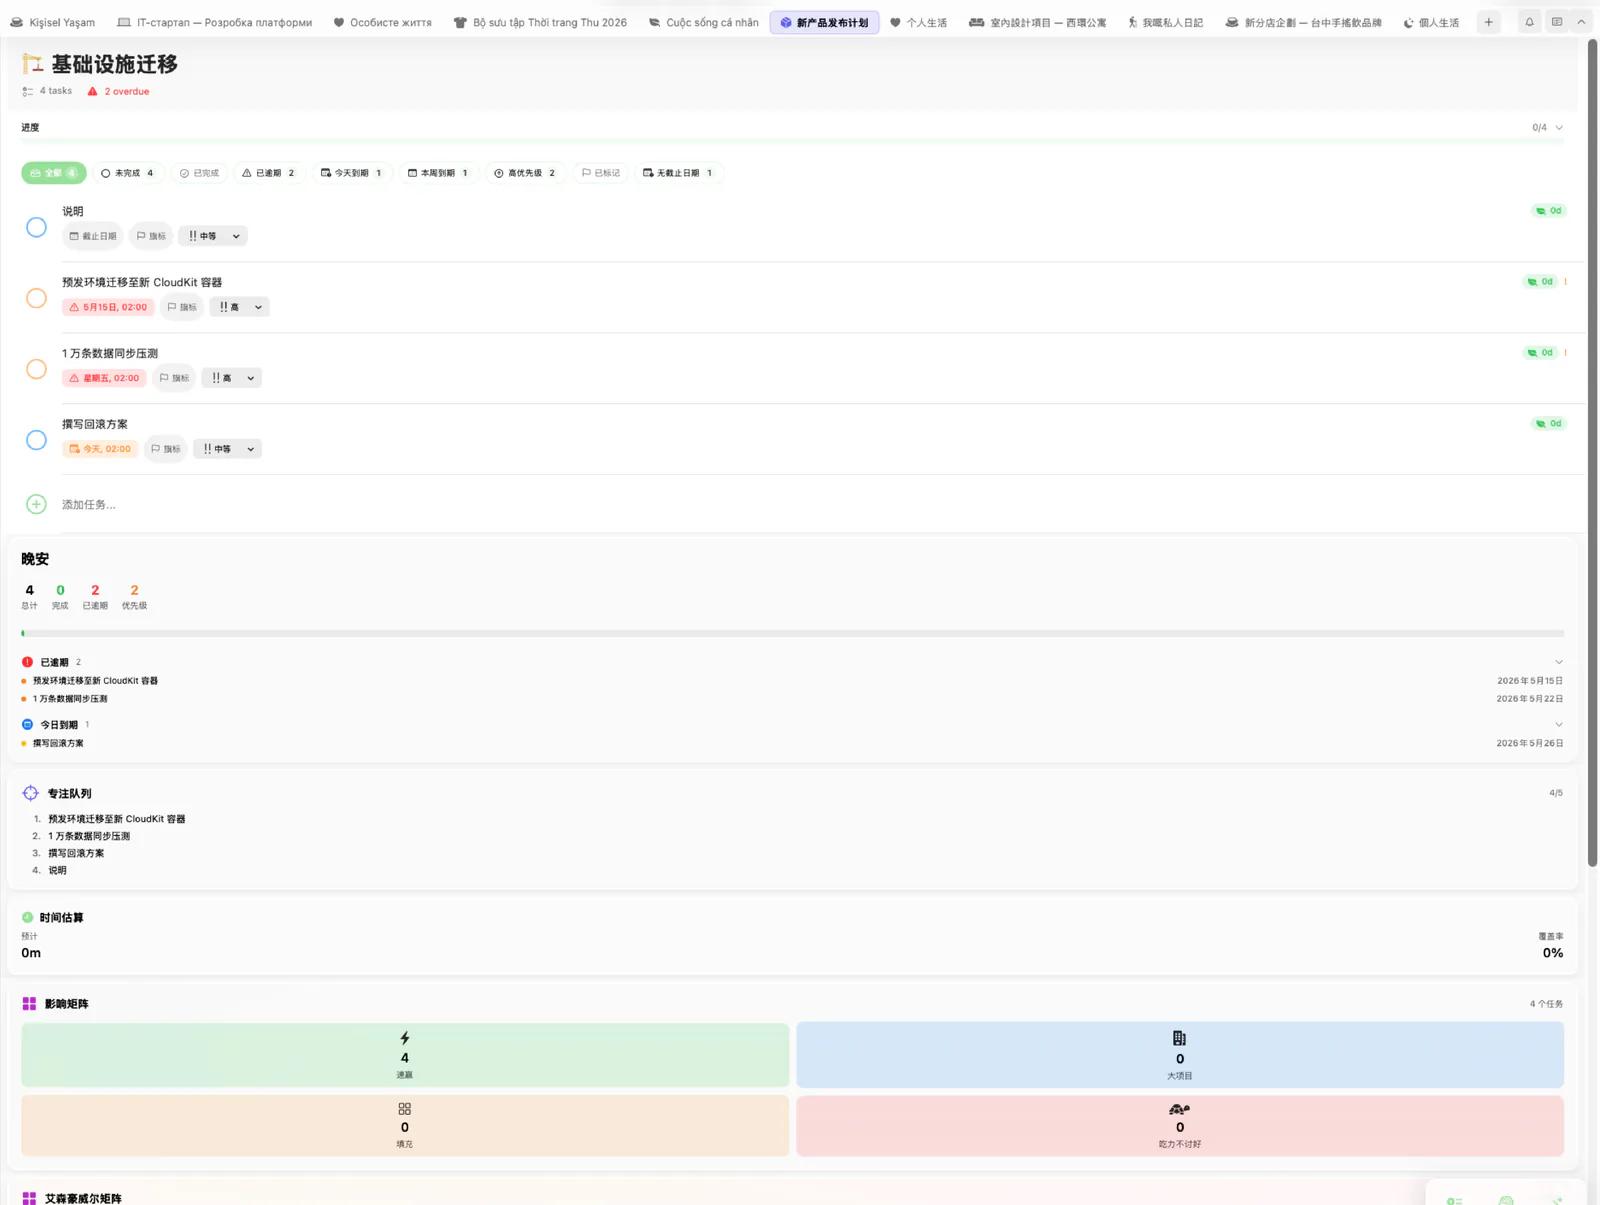Open the sidebar panel layout icon
1600x1205 pixels.
pos(1557,22)
